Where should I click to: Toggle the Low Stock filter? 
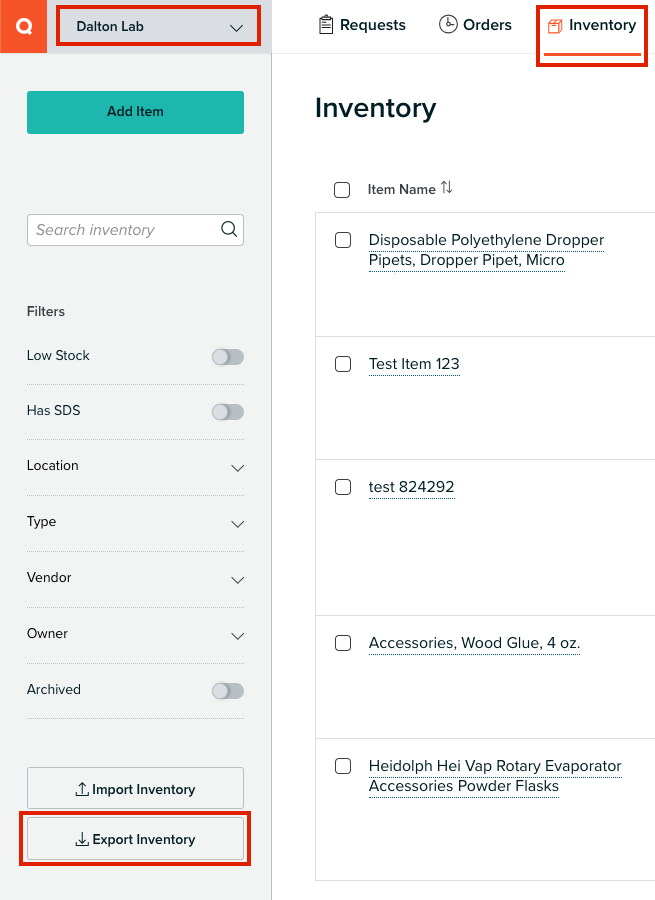coord(228,356)
